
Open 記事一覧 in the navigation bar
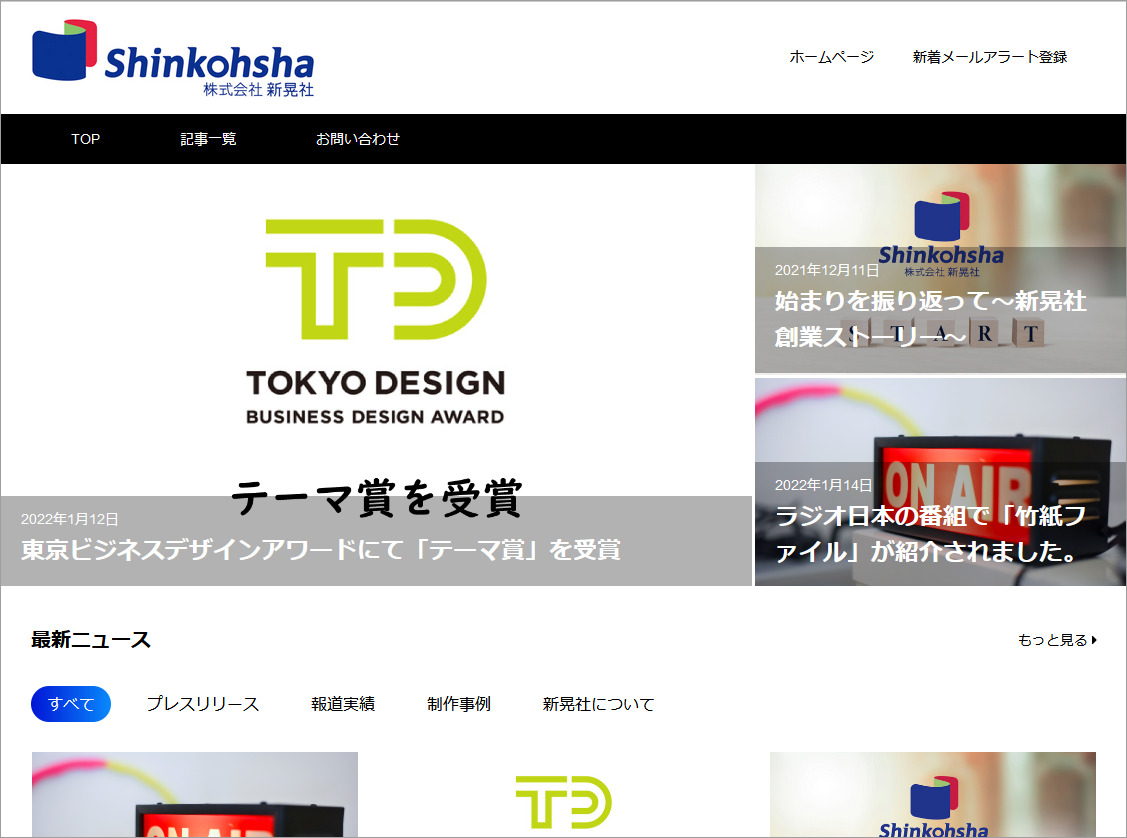click(x=208, y=139)
